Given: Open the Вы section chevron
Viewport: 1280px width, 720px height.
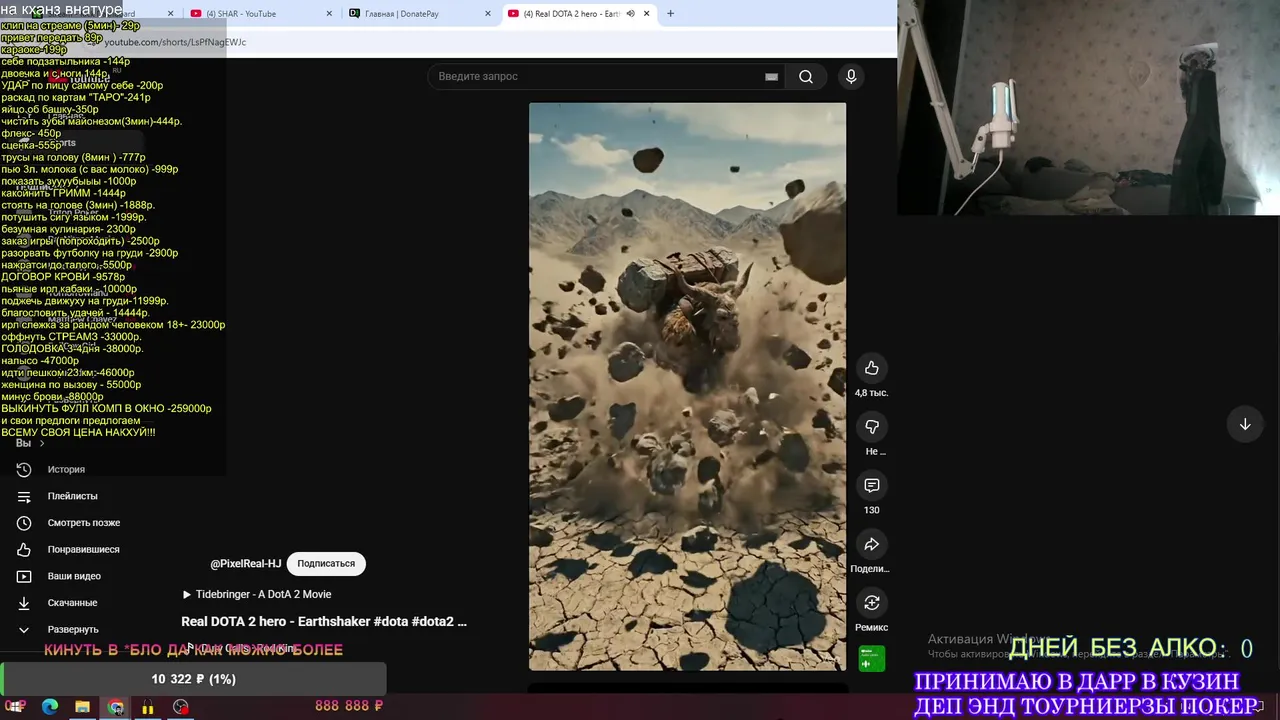Looking at the screenshot, I should click(x=41, y=443).
